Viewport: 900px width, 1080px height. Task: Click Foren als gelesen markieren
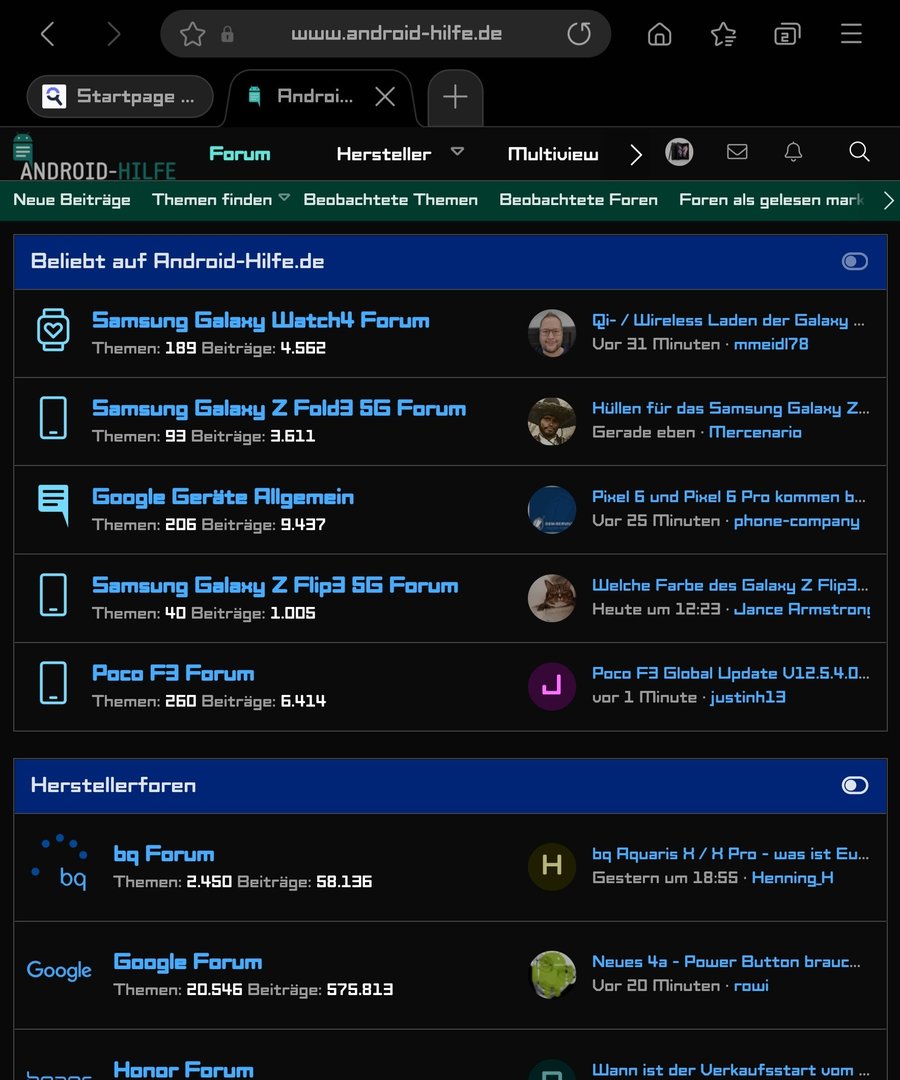[x=771, y=200]
